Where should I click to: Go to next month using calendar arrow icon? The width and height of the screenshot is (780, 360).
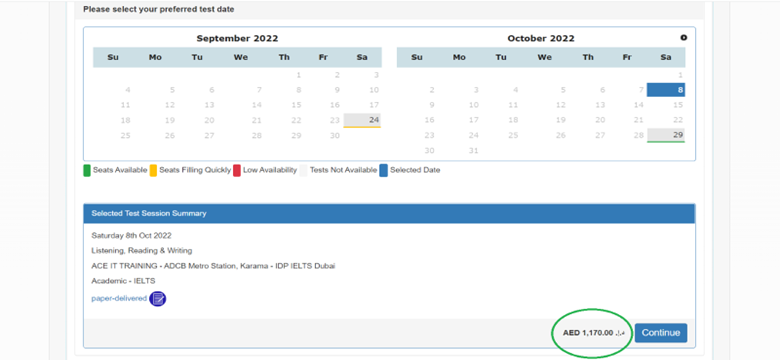pos(683,38)
